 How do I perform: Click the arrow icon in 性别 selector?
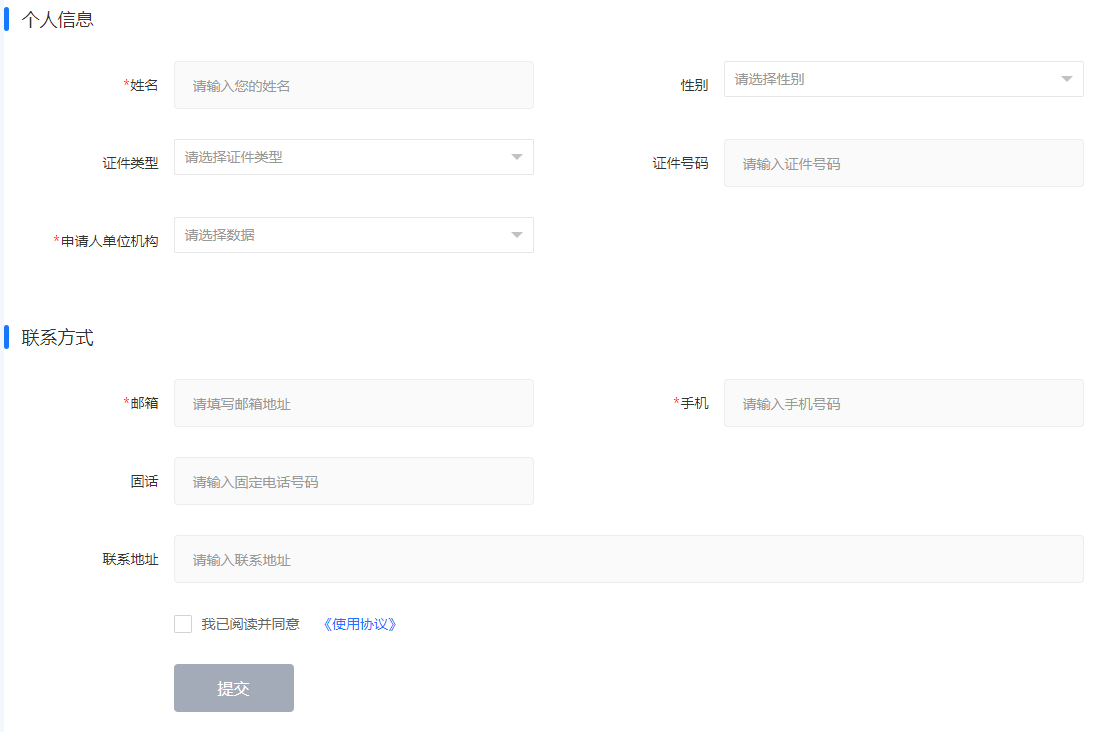(1067, 79)
